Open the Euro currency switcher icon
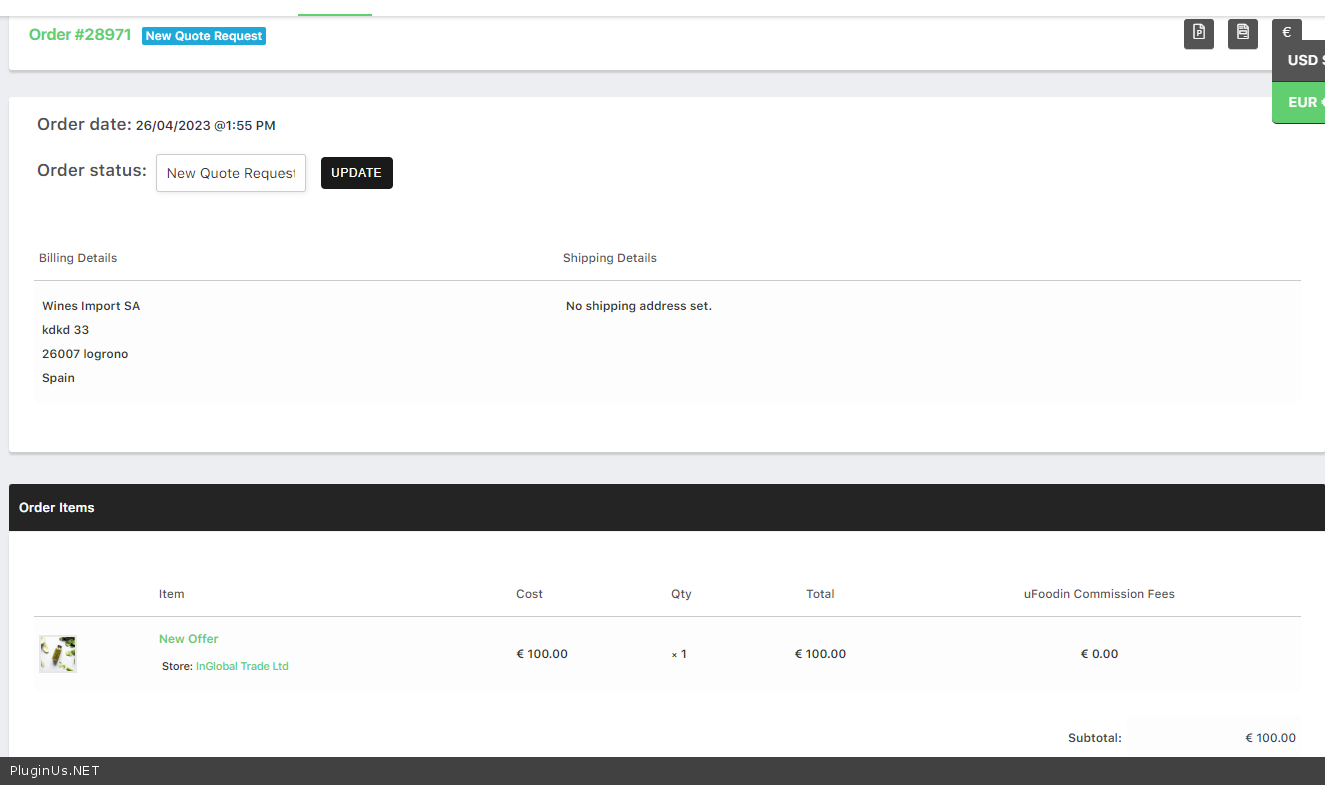 pos(1287,32)
